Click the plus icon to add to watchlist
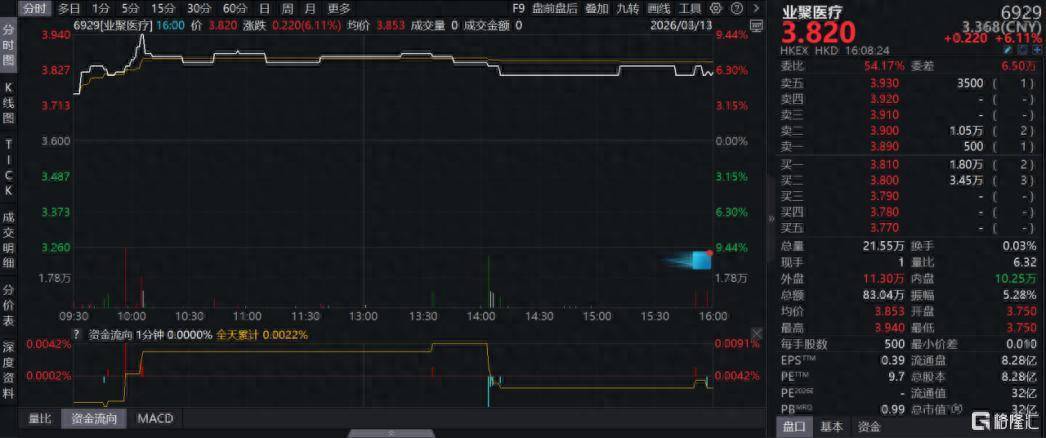 click(1036, 47)
